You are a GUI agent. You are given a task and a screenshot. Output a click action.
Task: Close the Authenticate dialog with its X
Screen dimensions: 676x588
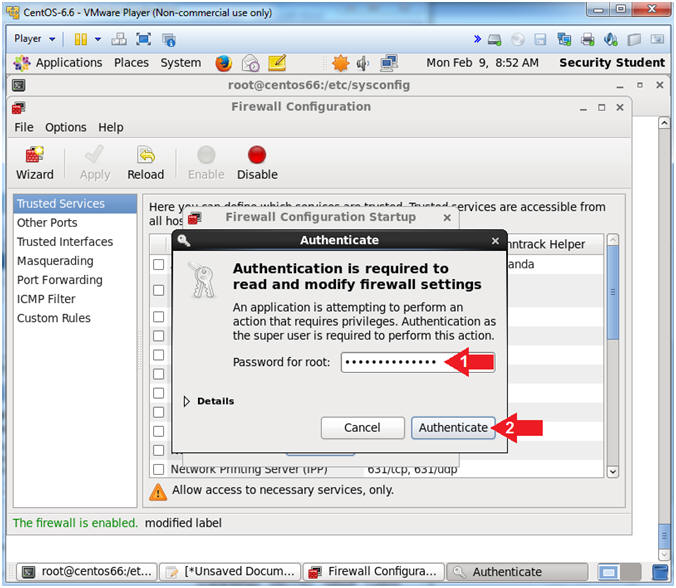pyautogui.click(x=495, y=241)
